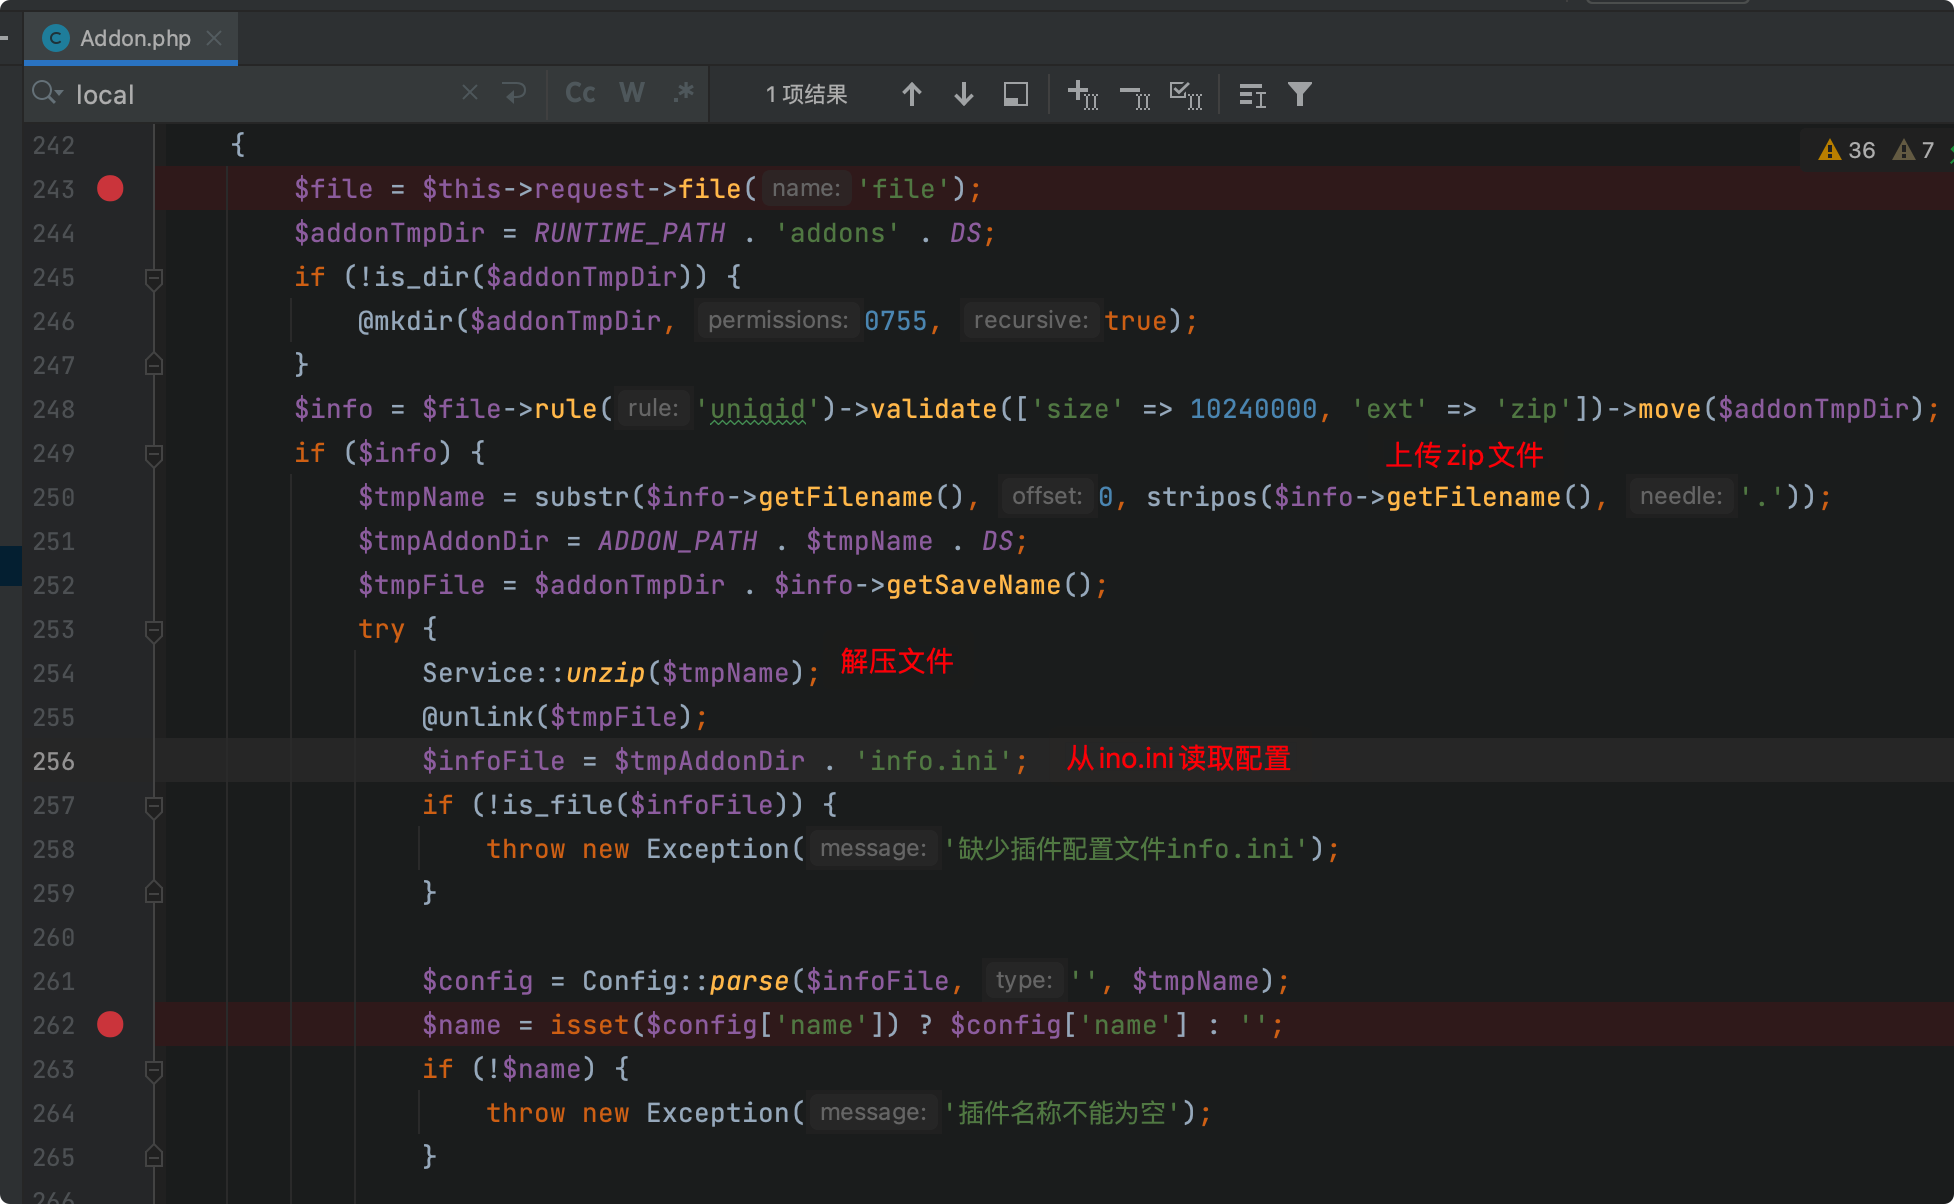
Task: Toggle Regex search option
Action: pos(684,93)
